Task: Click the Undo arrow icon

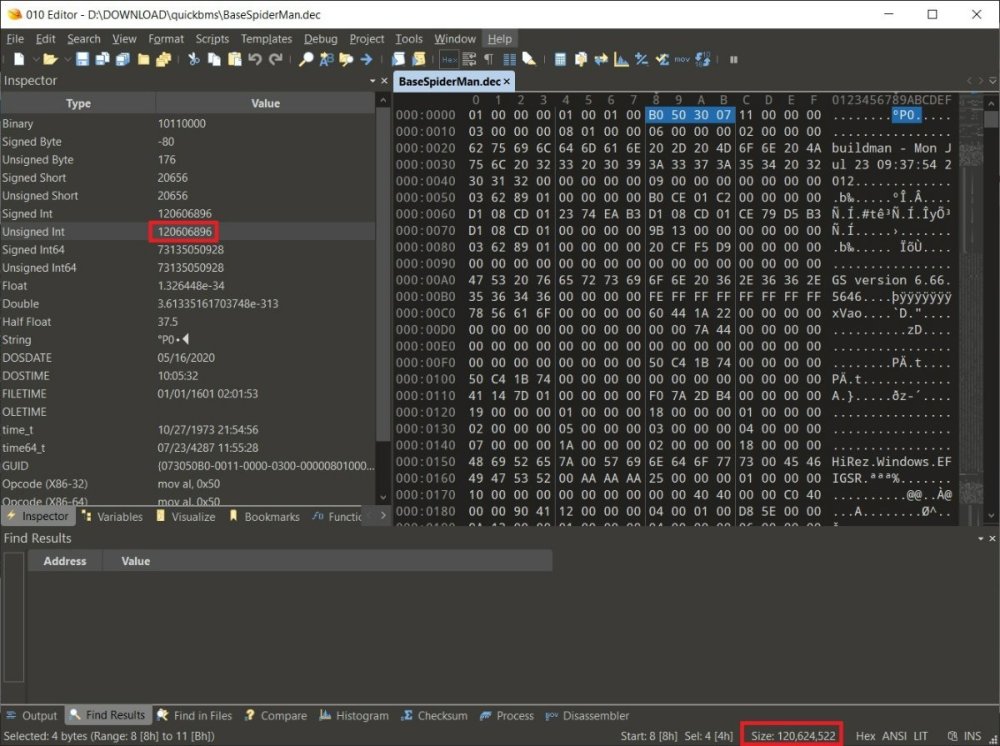Action: [254, 60]
